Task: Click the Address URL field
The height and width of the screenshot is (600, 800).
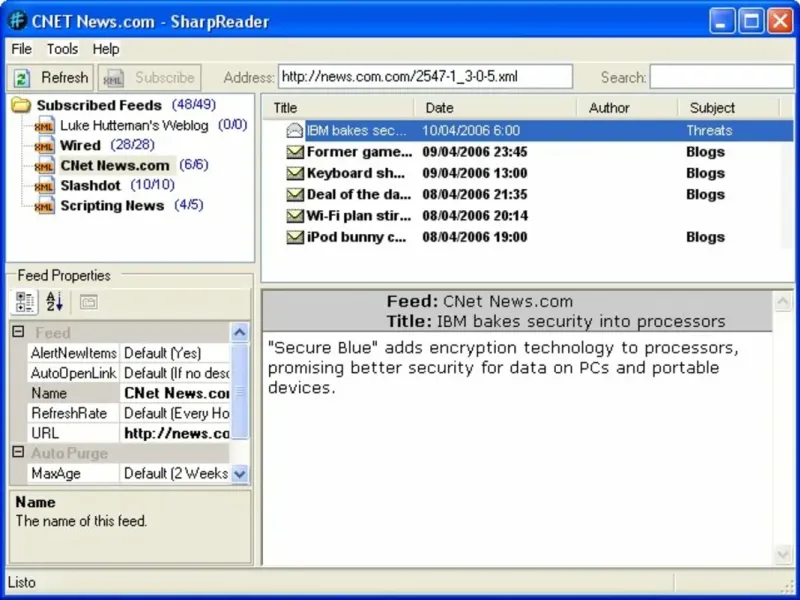Action: (425, 77)
